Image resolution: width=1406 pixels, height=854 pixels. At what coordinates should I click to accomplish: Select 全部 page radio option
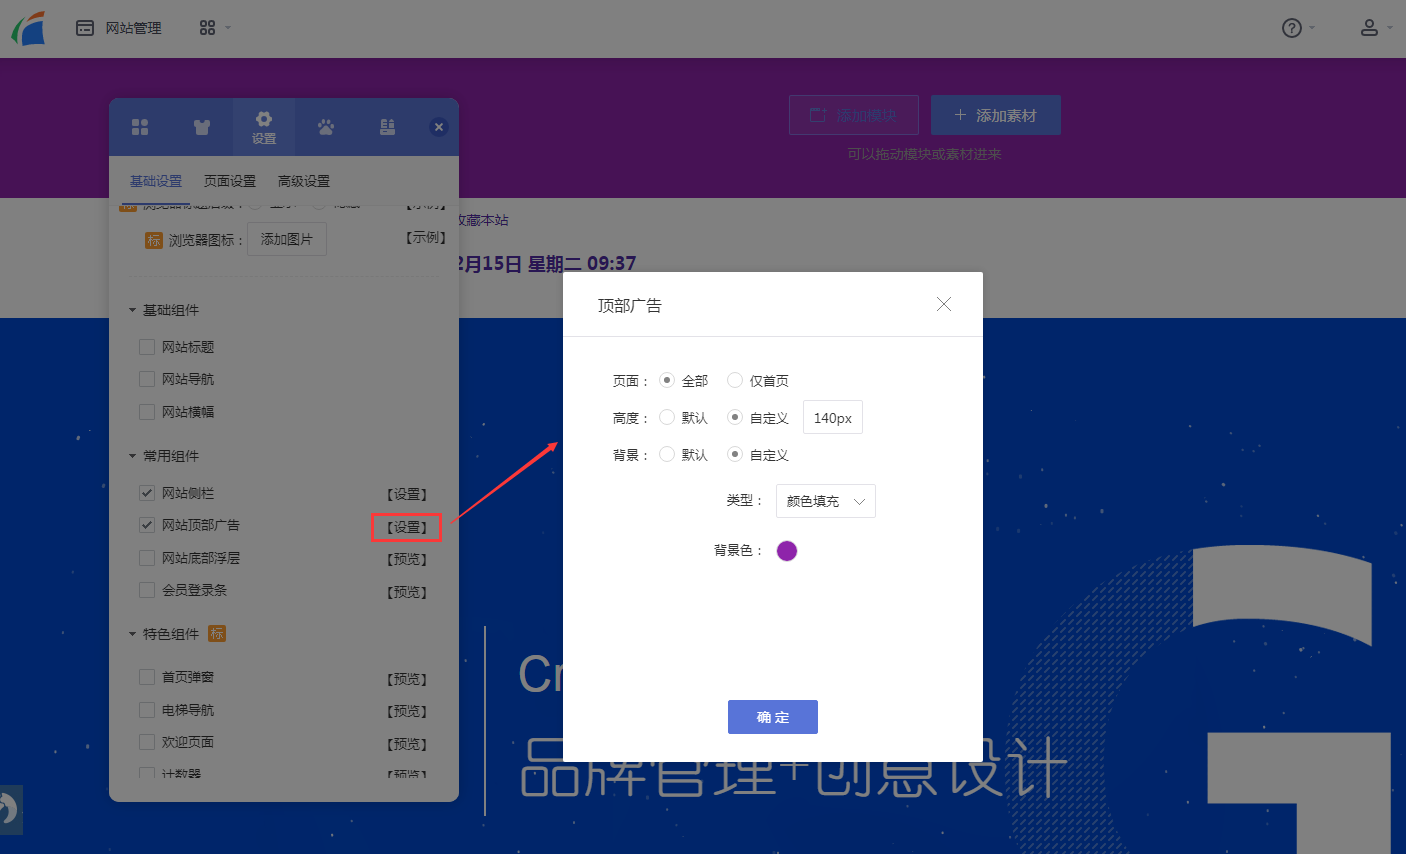coord(667,380)
